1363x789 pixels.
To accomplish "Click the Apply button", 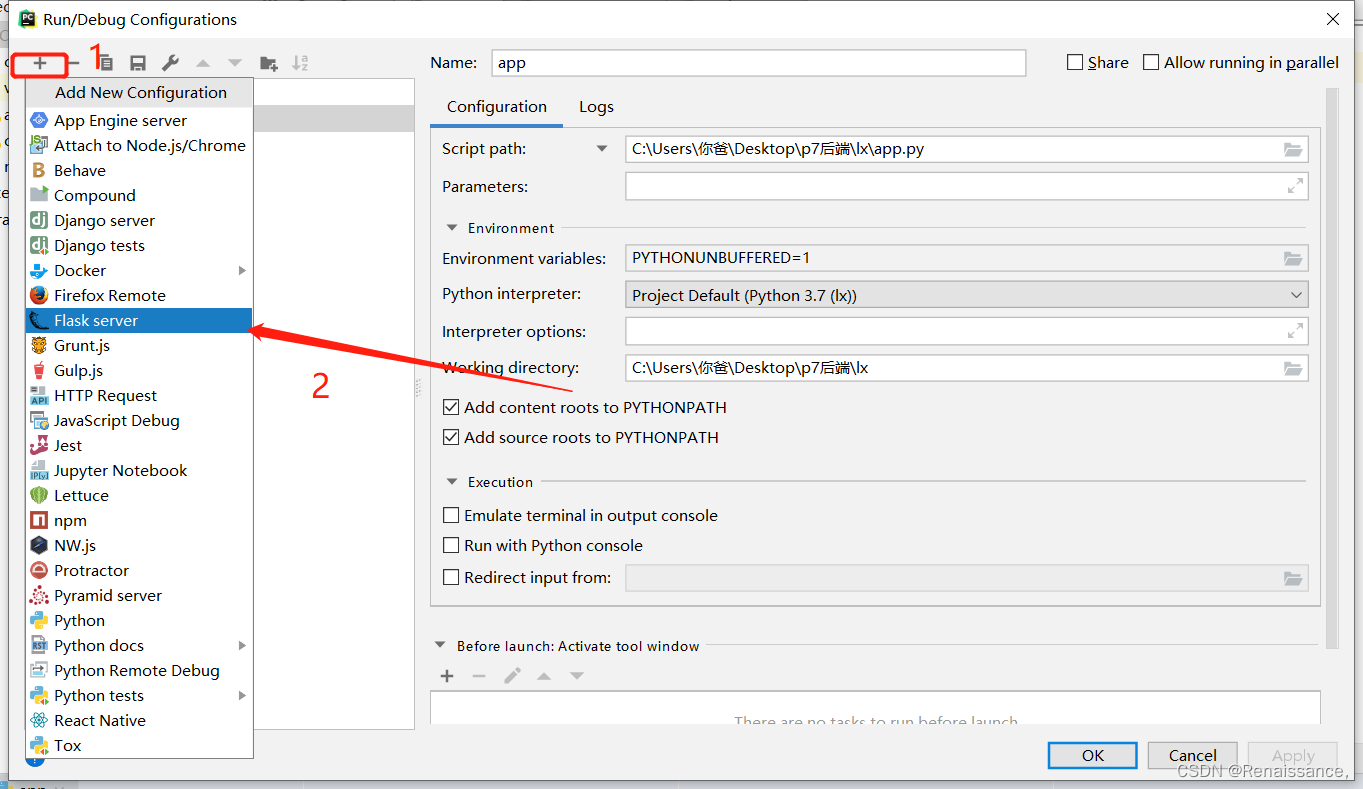I will click(1294, 755).
